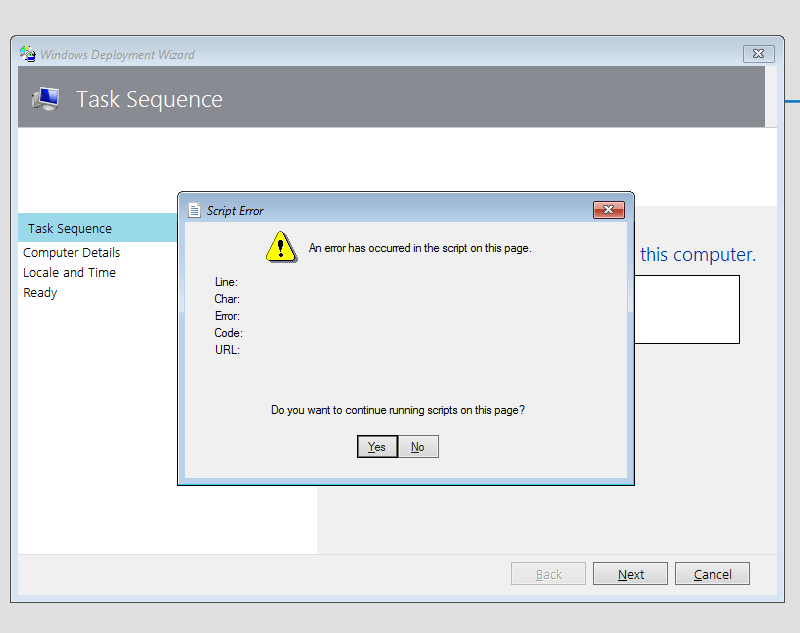Click the blue 'this computer.' text

click(x=696, y=255)
